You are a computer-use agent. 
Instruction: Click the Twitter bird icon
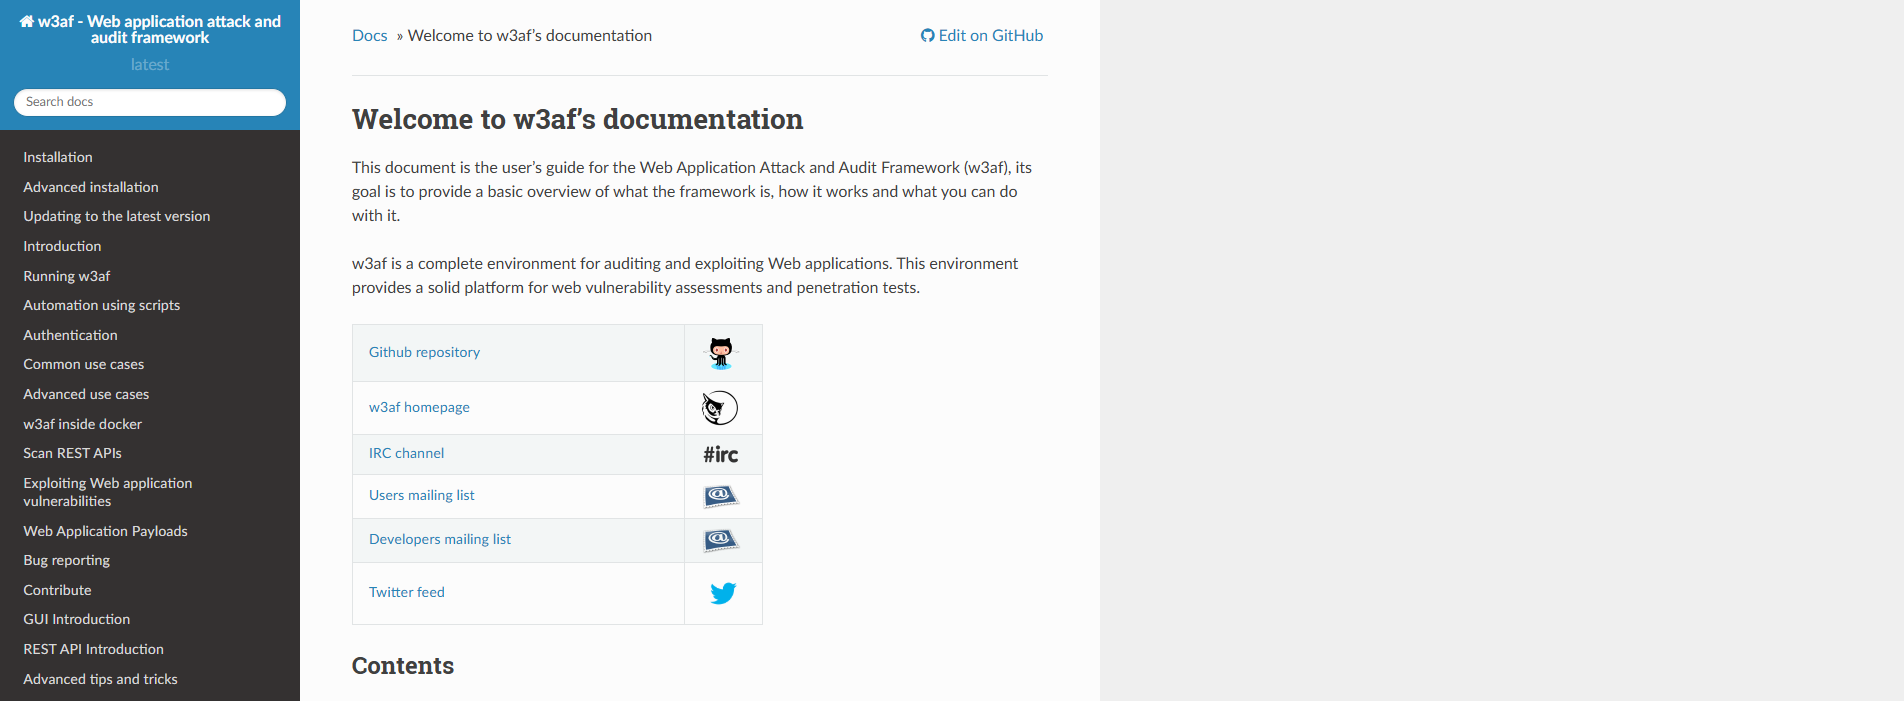(723, 593)
